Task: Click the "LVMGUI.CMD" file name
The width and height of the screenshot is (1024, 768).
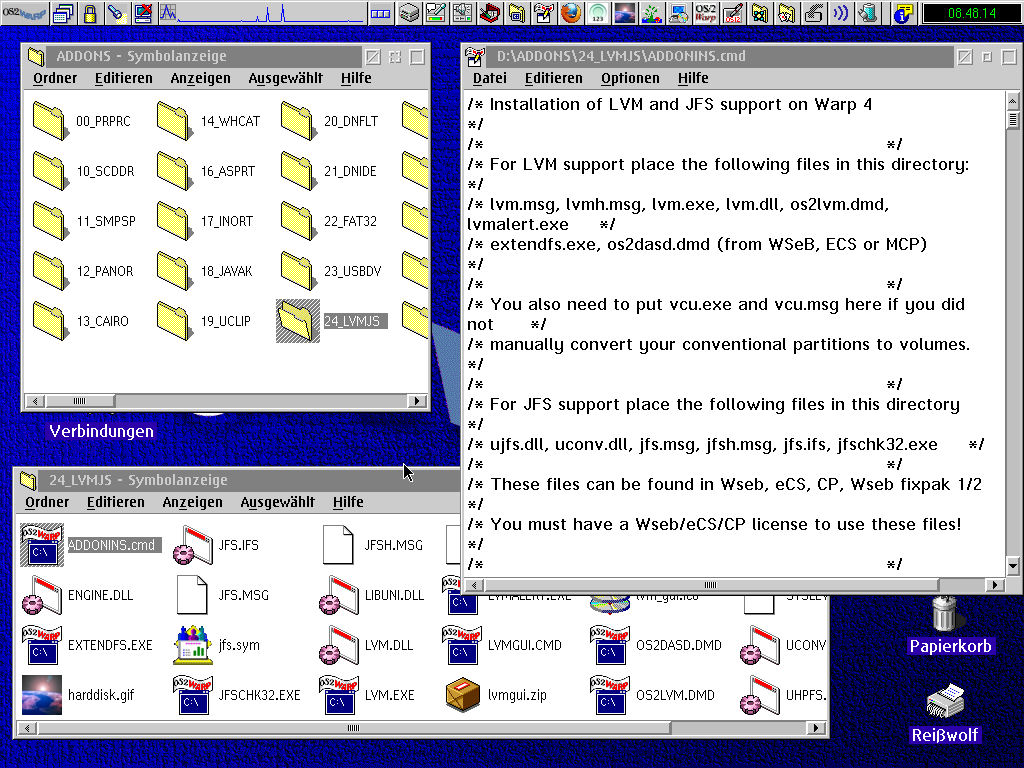Action: (524, 645)
